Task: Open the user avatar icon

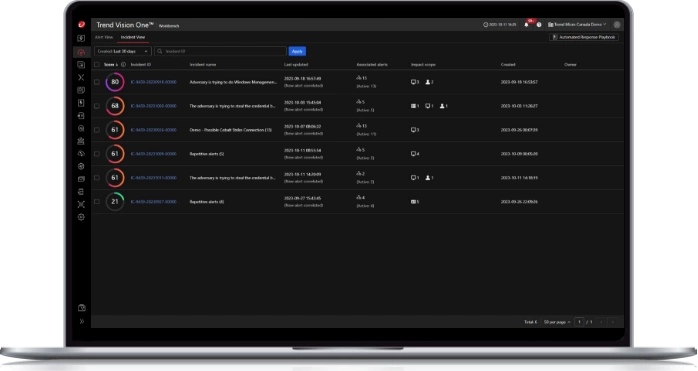Action: 617,25
